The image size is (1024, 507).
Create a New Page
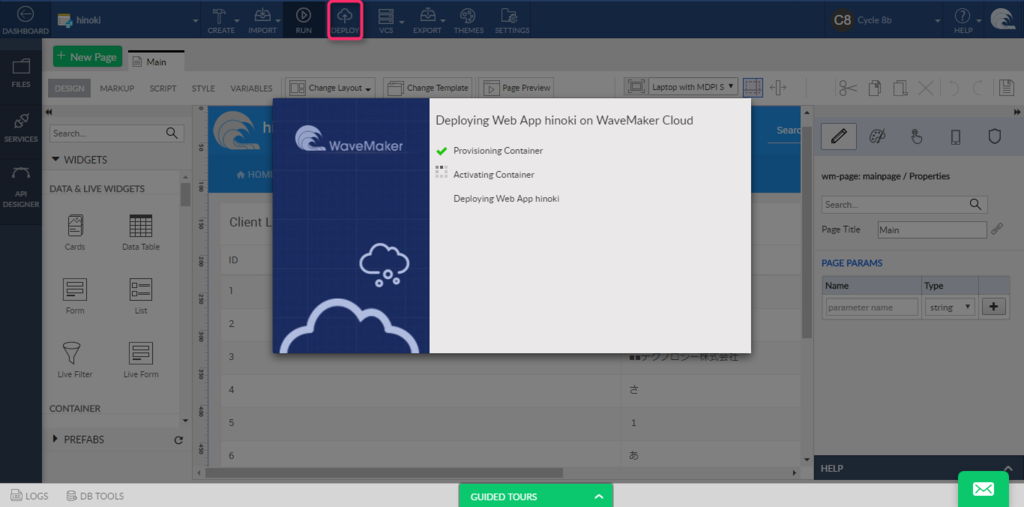point(88,57)
